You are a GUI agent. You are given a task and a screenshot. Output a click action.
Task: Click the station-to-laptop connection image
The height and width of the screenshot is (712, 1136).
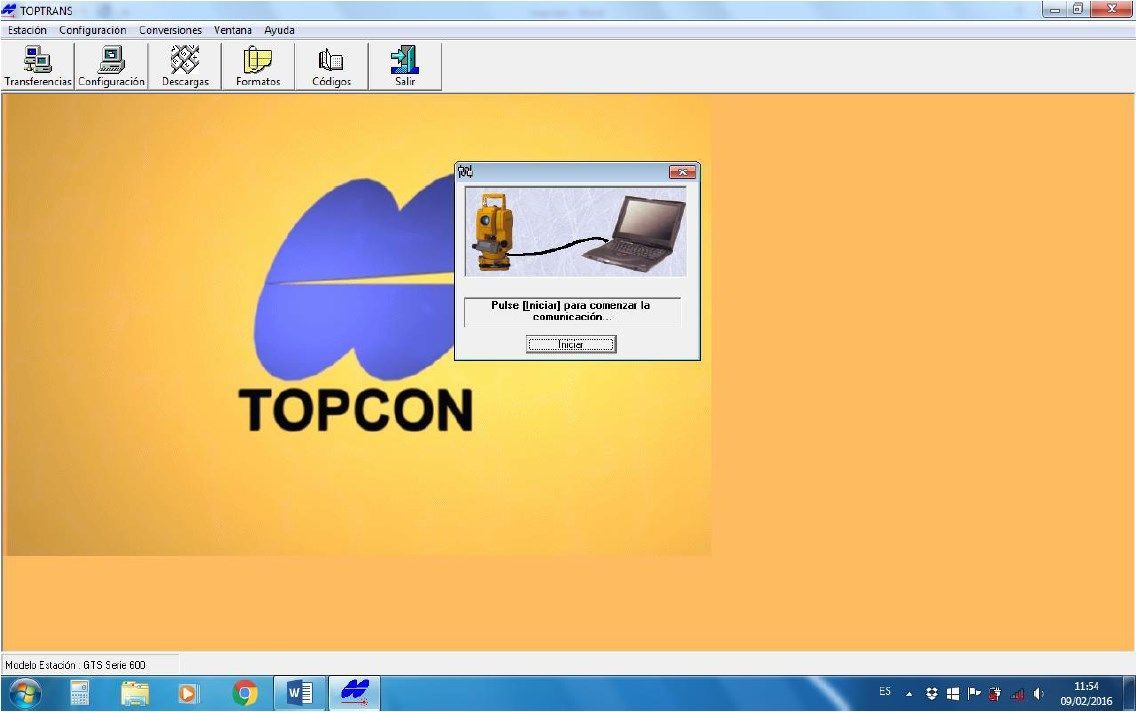coord(575,231)
